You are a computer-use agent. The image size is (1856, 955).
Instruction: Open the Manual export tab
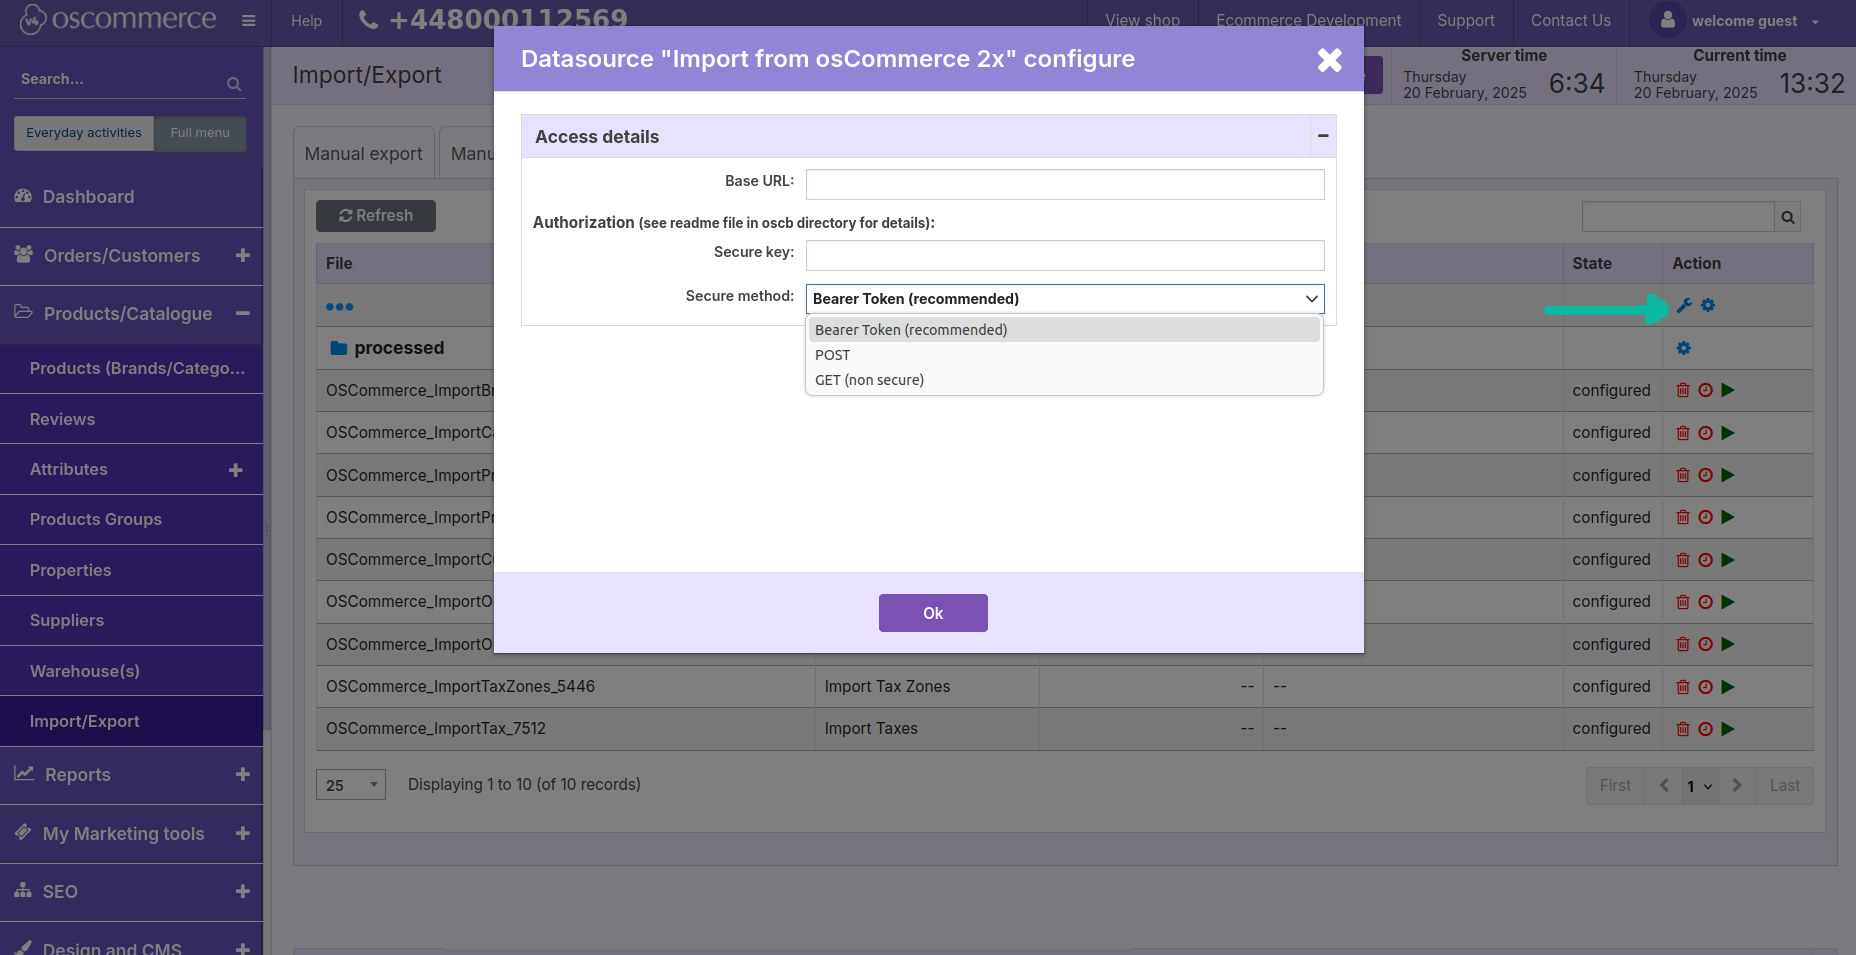[x=364, y=154]
